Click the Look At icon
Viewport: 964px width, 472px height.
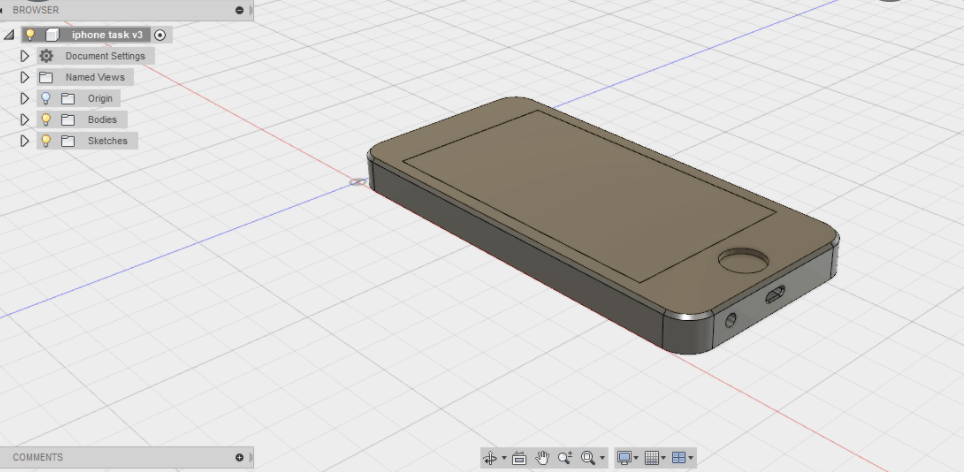(x=519, y=458)
